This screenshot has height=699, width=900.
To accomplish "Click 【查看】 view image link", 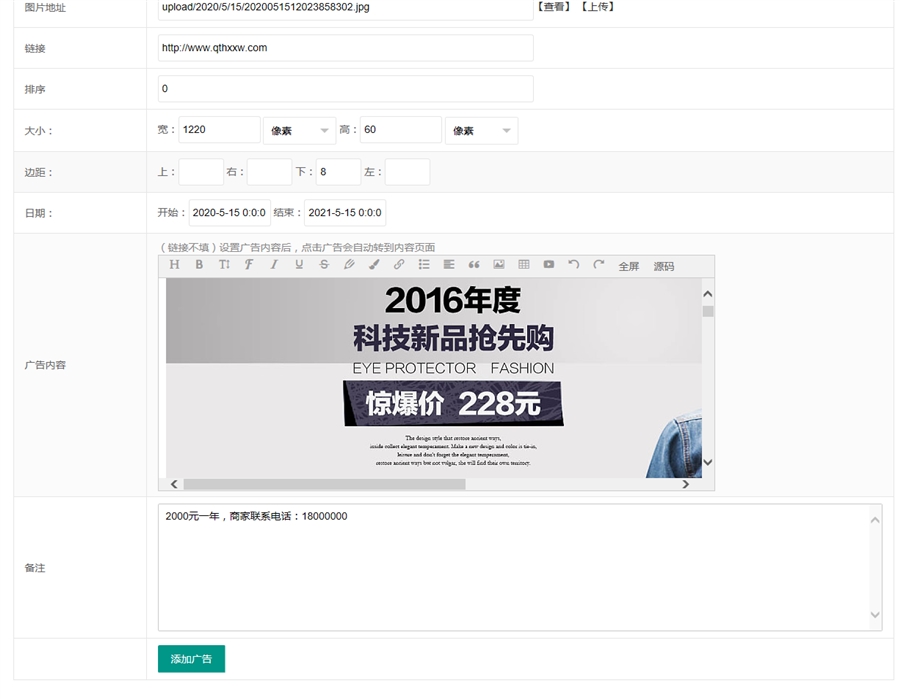I will click(x=555, y=7).
